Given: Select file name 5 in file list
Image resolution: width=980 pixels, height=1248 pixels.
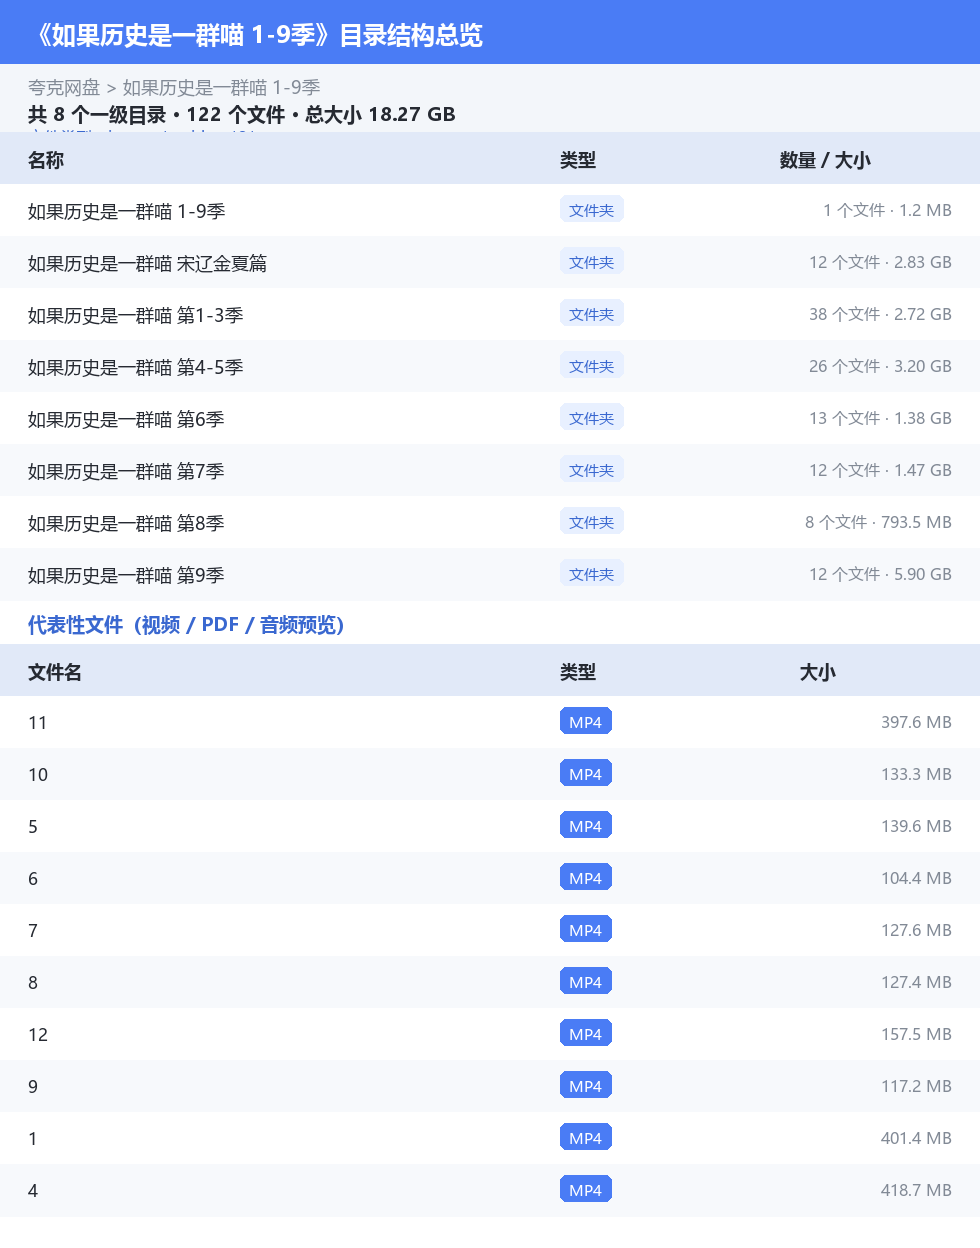Looking at the screenshot, I should (33, 827).
